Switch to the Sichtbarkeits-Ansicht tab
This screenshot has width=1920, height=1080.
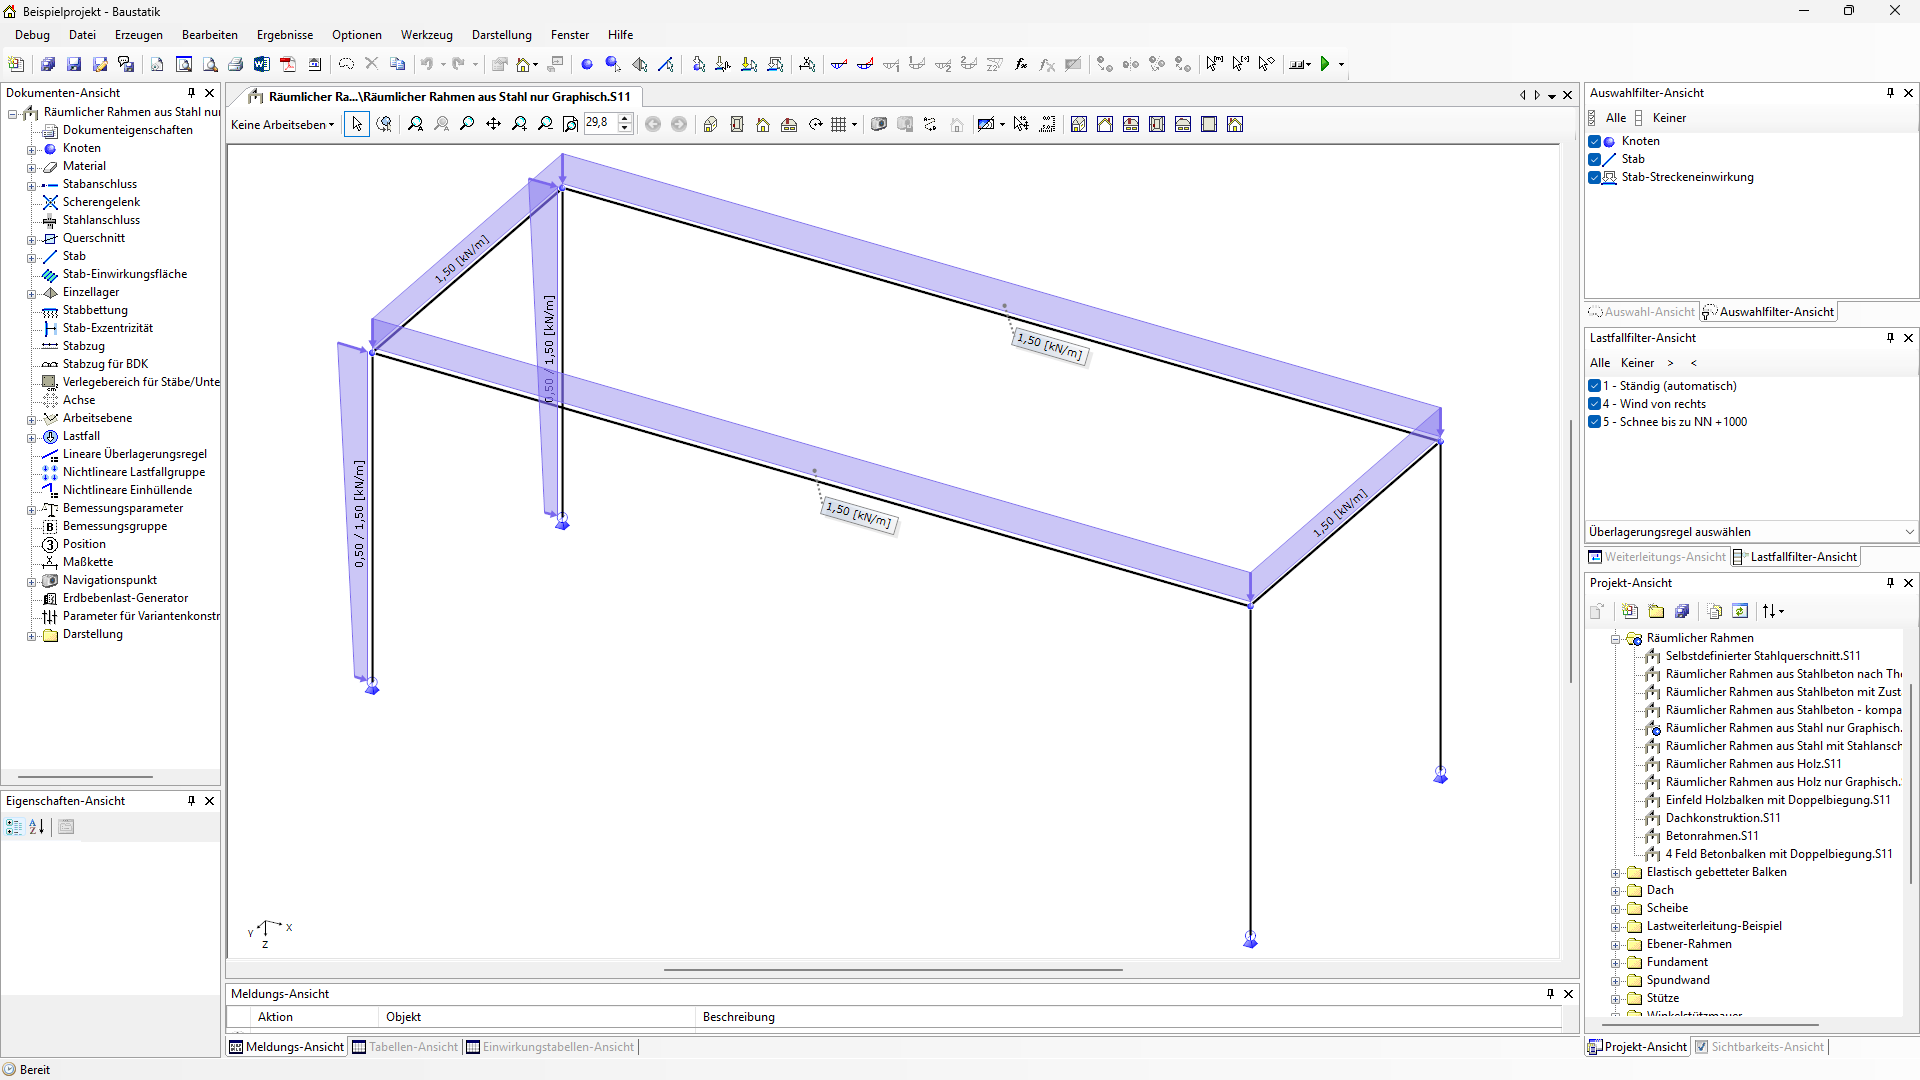[x=1760, y=1047]
